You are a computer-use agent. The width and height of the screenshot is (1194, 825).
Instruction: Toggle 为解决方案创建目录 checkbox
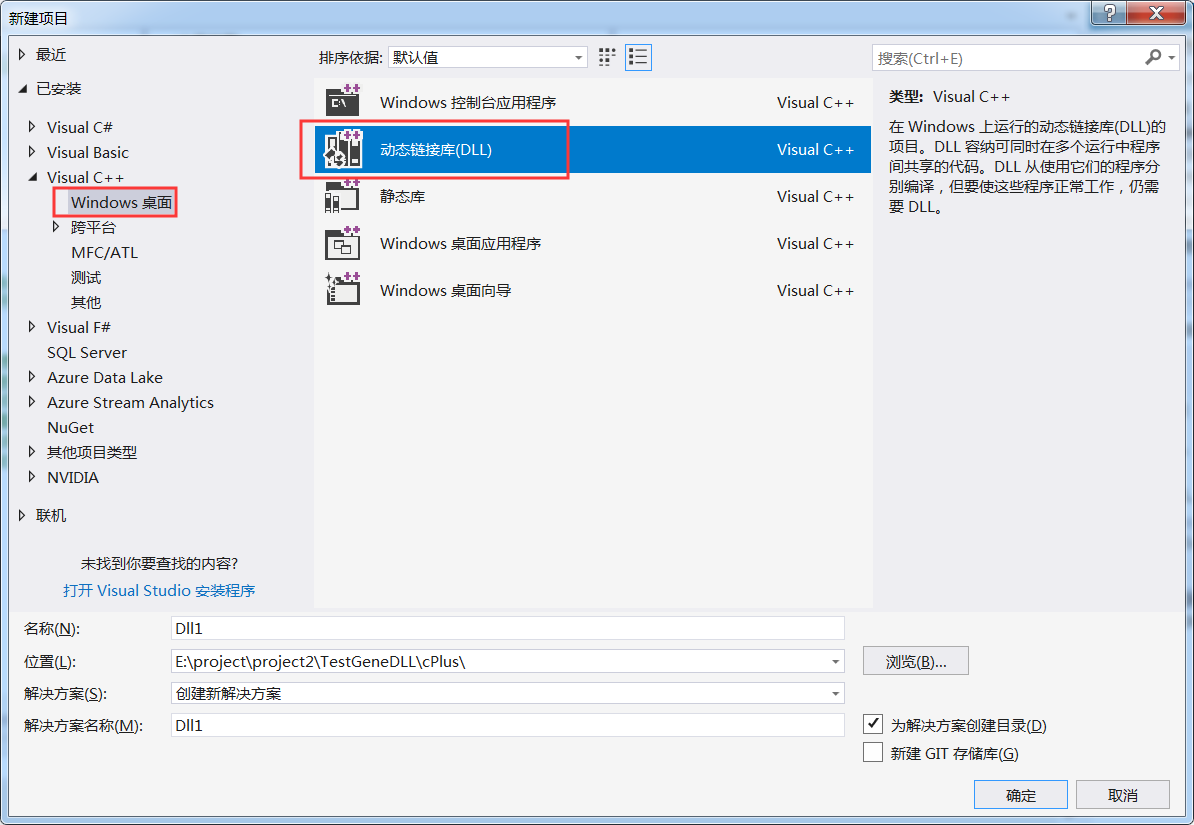(x=873, y=724)
